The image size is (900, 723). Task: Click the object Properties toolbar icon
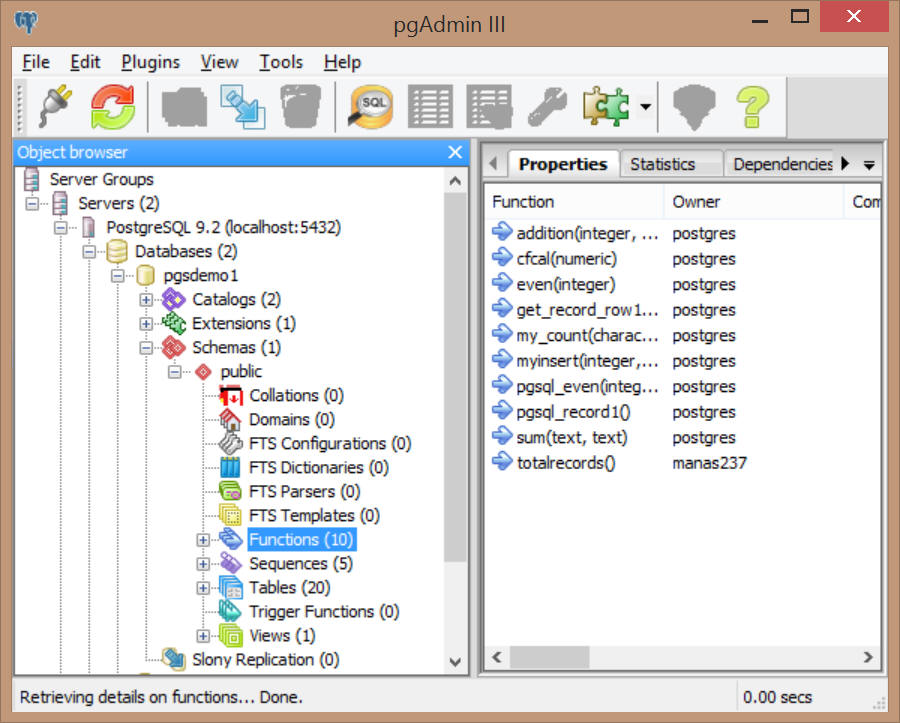[184, 107]
